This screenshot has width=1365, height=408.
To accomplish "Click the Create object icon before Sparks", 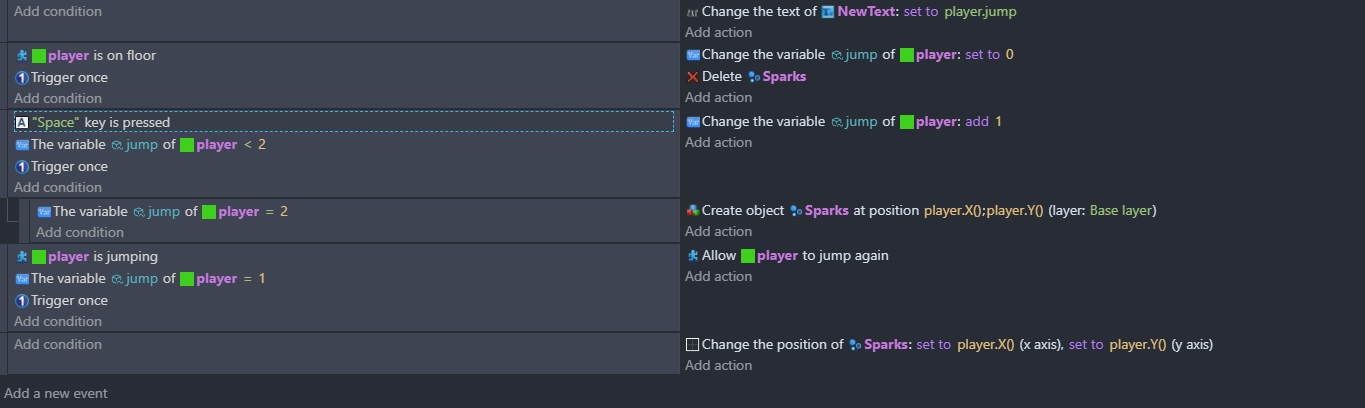I will [692, 211].
